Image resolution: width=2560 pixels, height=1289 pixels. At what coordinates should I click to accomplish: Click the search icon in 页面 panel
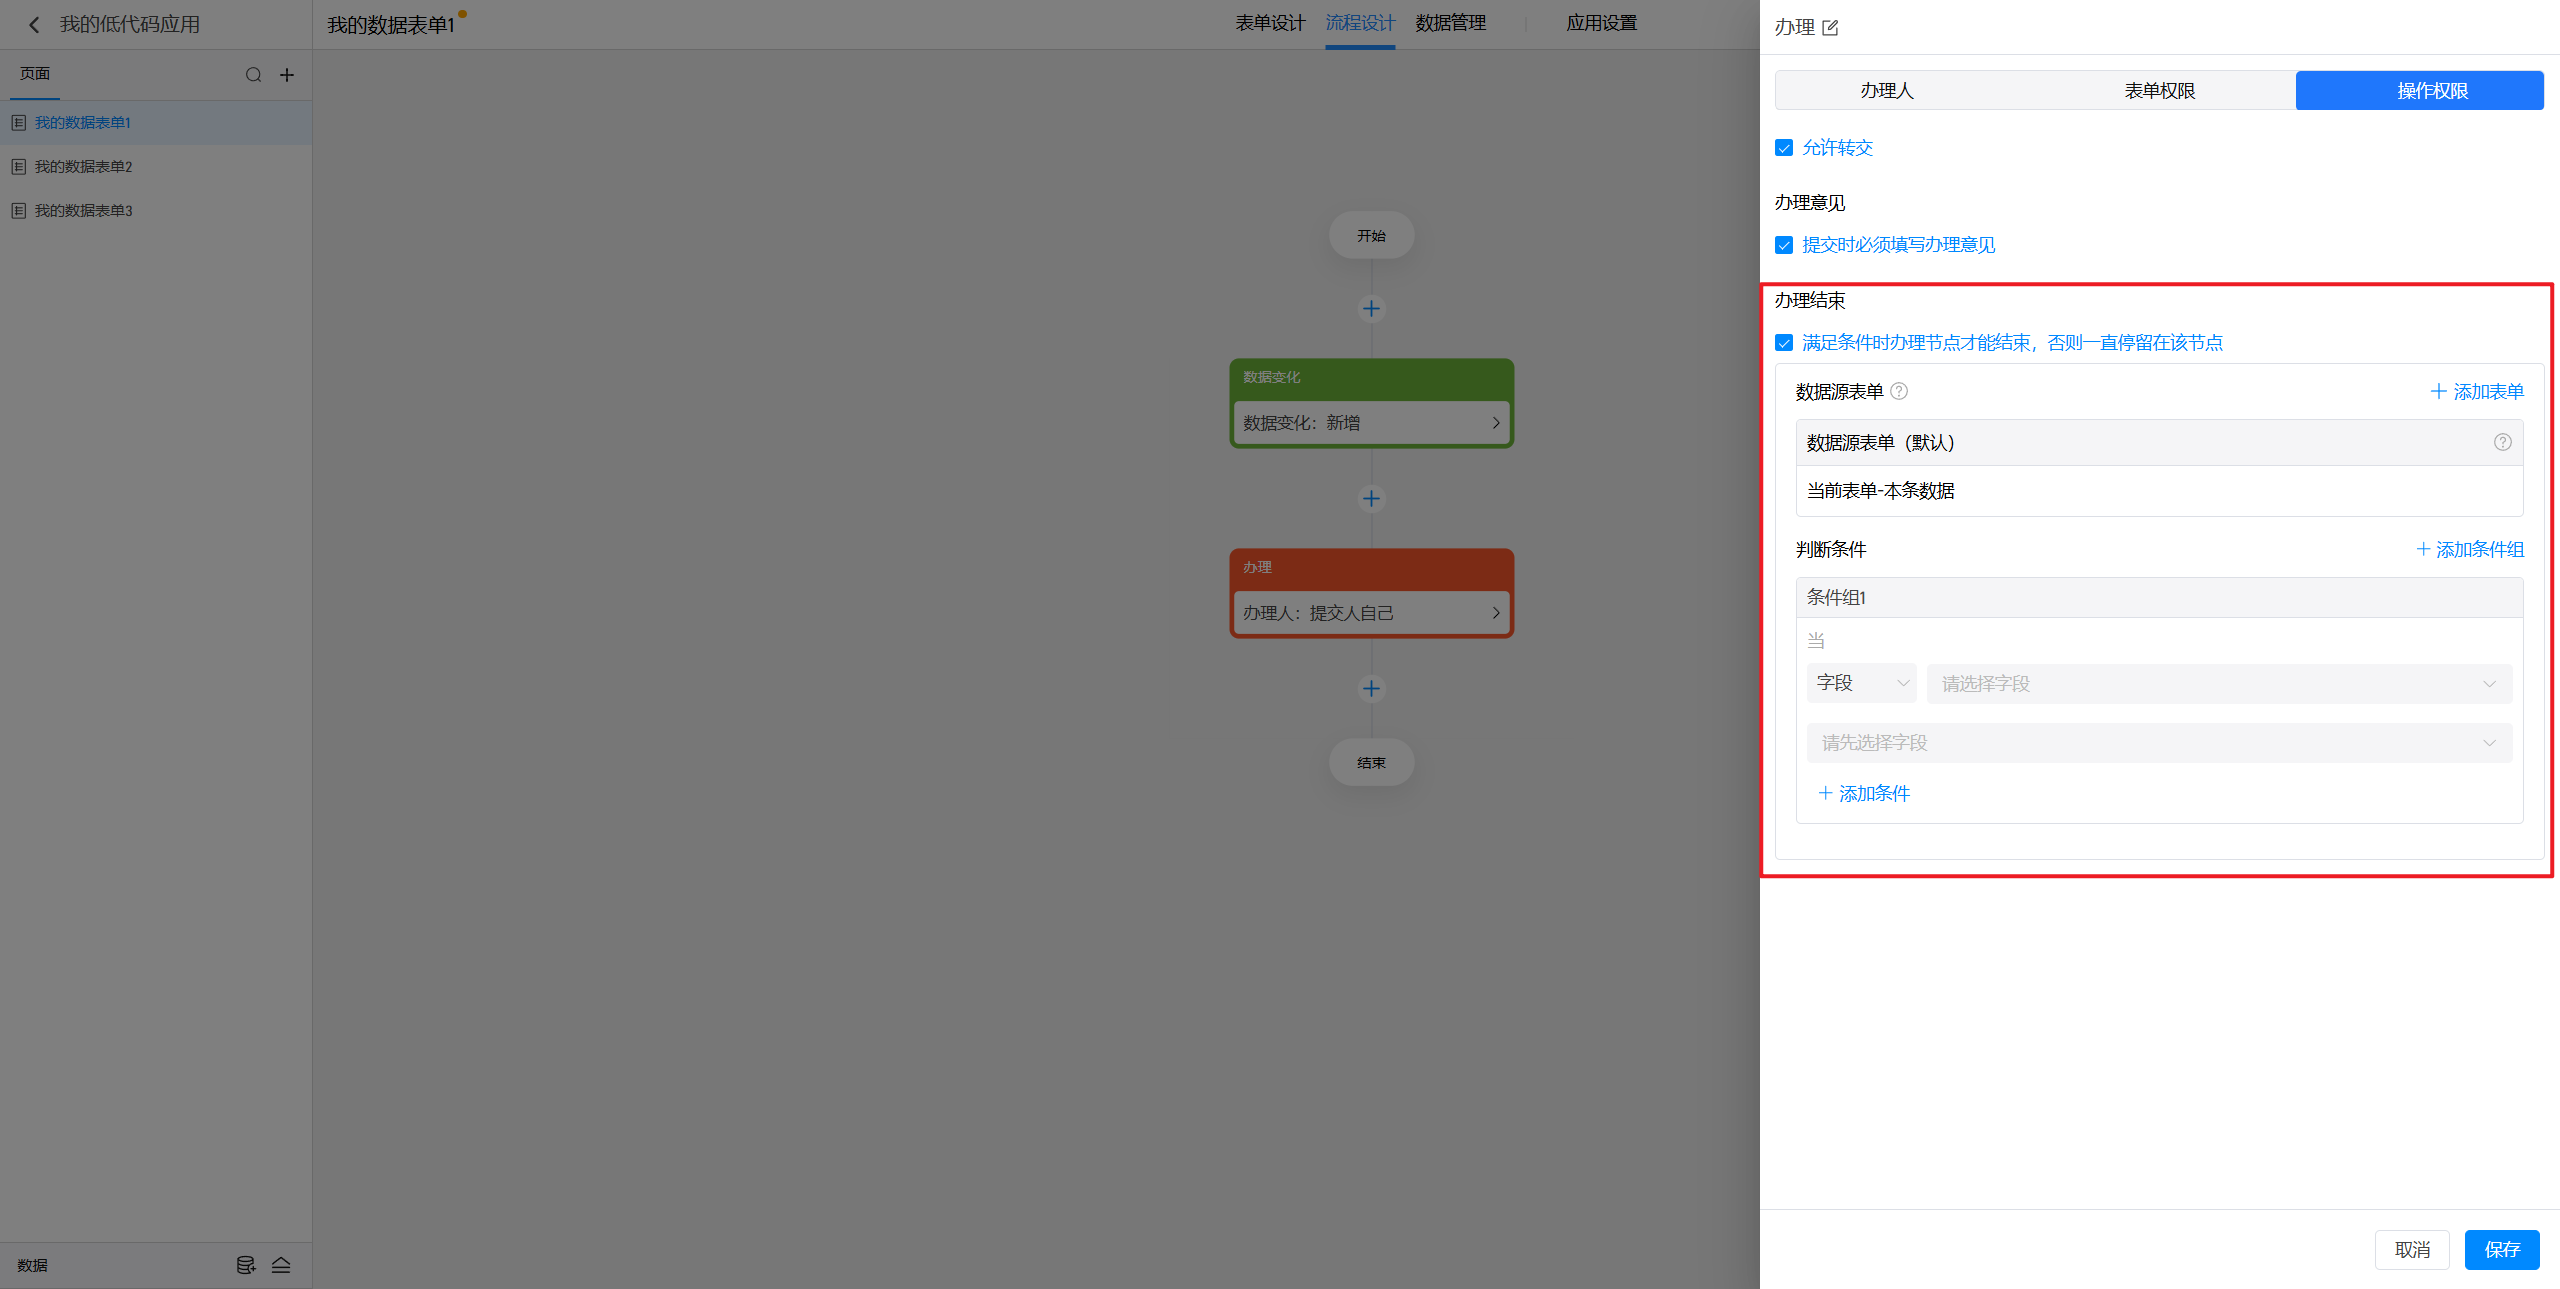coord(253,75)
